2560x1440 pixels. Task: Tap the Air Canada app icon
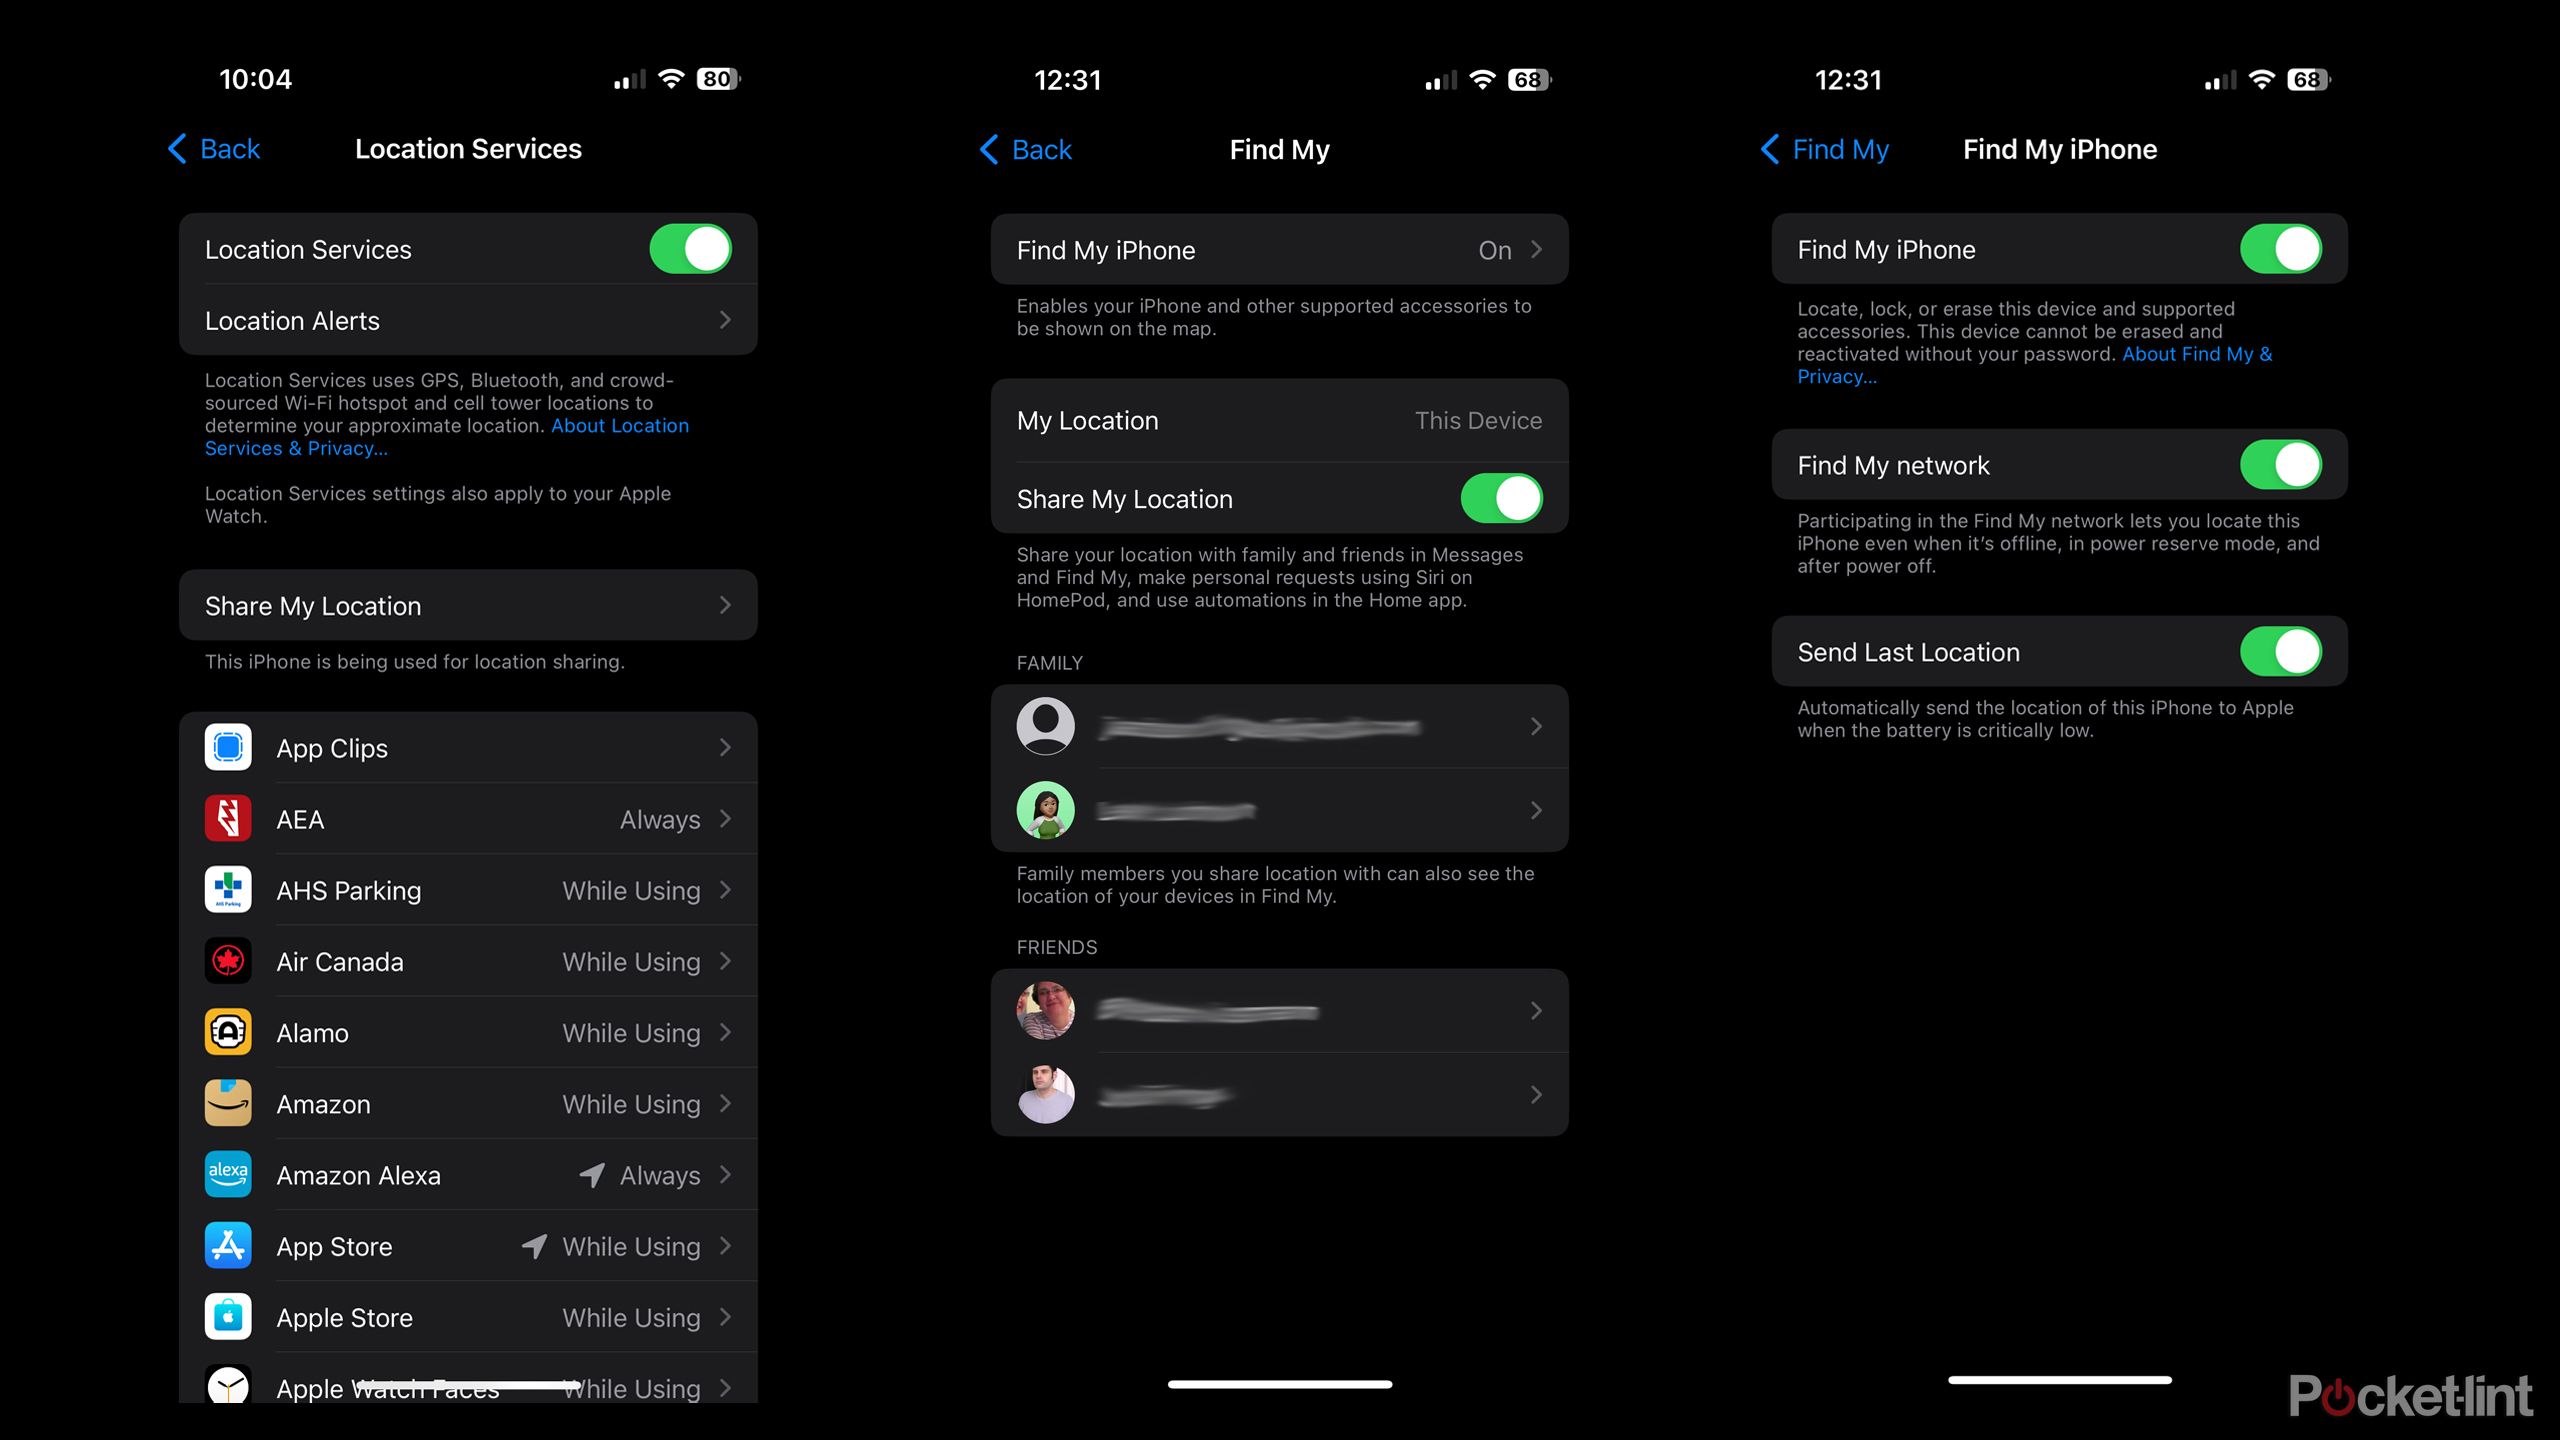[227, 962]
